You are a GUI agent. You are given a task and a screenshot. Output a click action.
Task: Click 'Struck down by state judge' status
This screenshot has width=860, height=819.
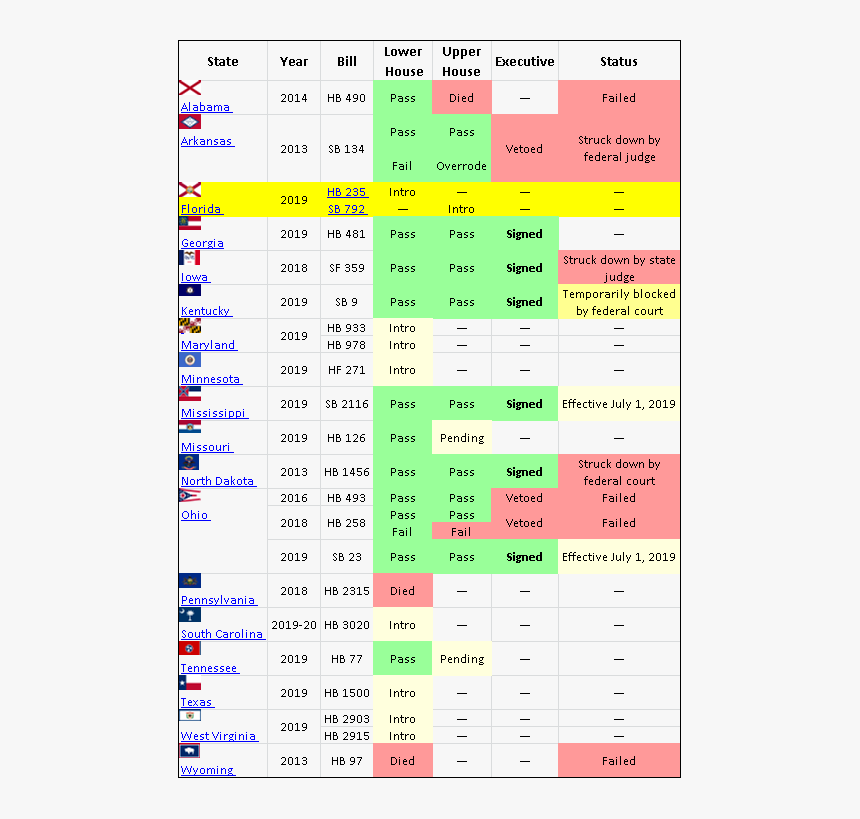[619, 268]
